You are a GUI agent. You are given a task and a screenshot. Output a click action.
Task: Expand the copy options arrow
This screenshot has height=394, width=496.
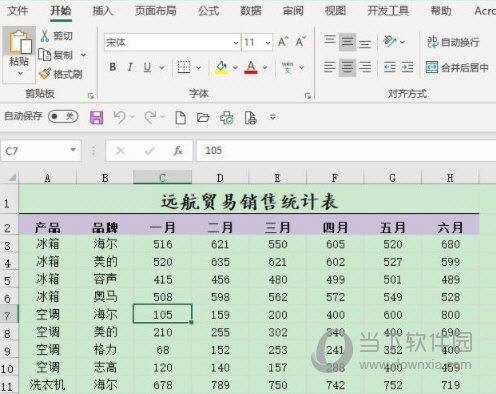pos(83,55)
